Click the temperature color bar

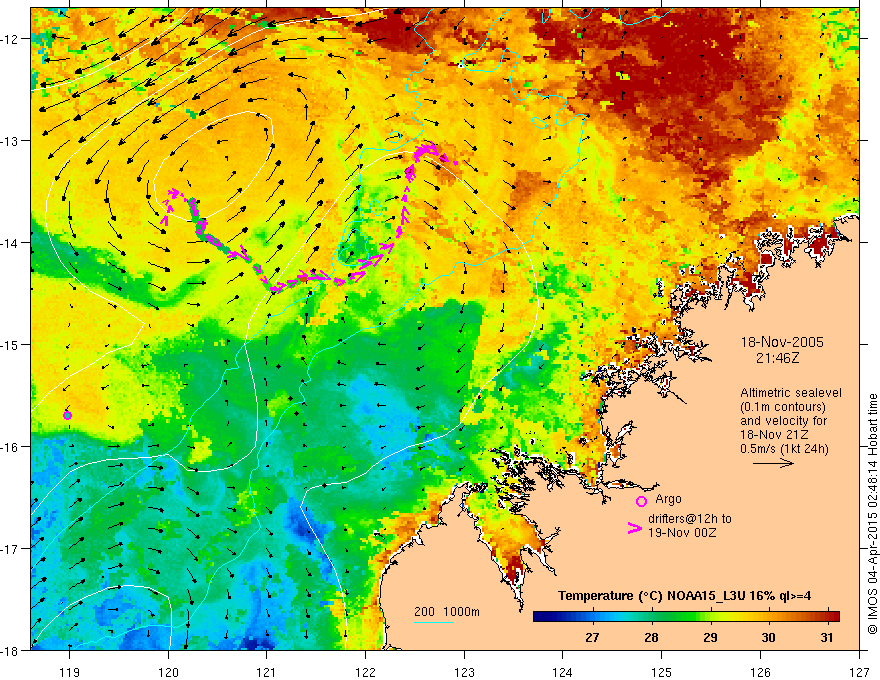[x=686, y=617]
